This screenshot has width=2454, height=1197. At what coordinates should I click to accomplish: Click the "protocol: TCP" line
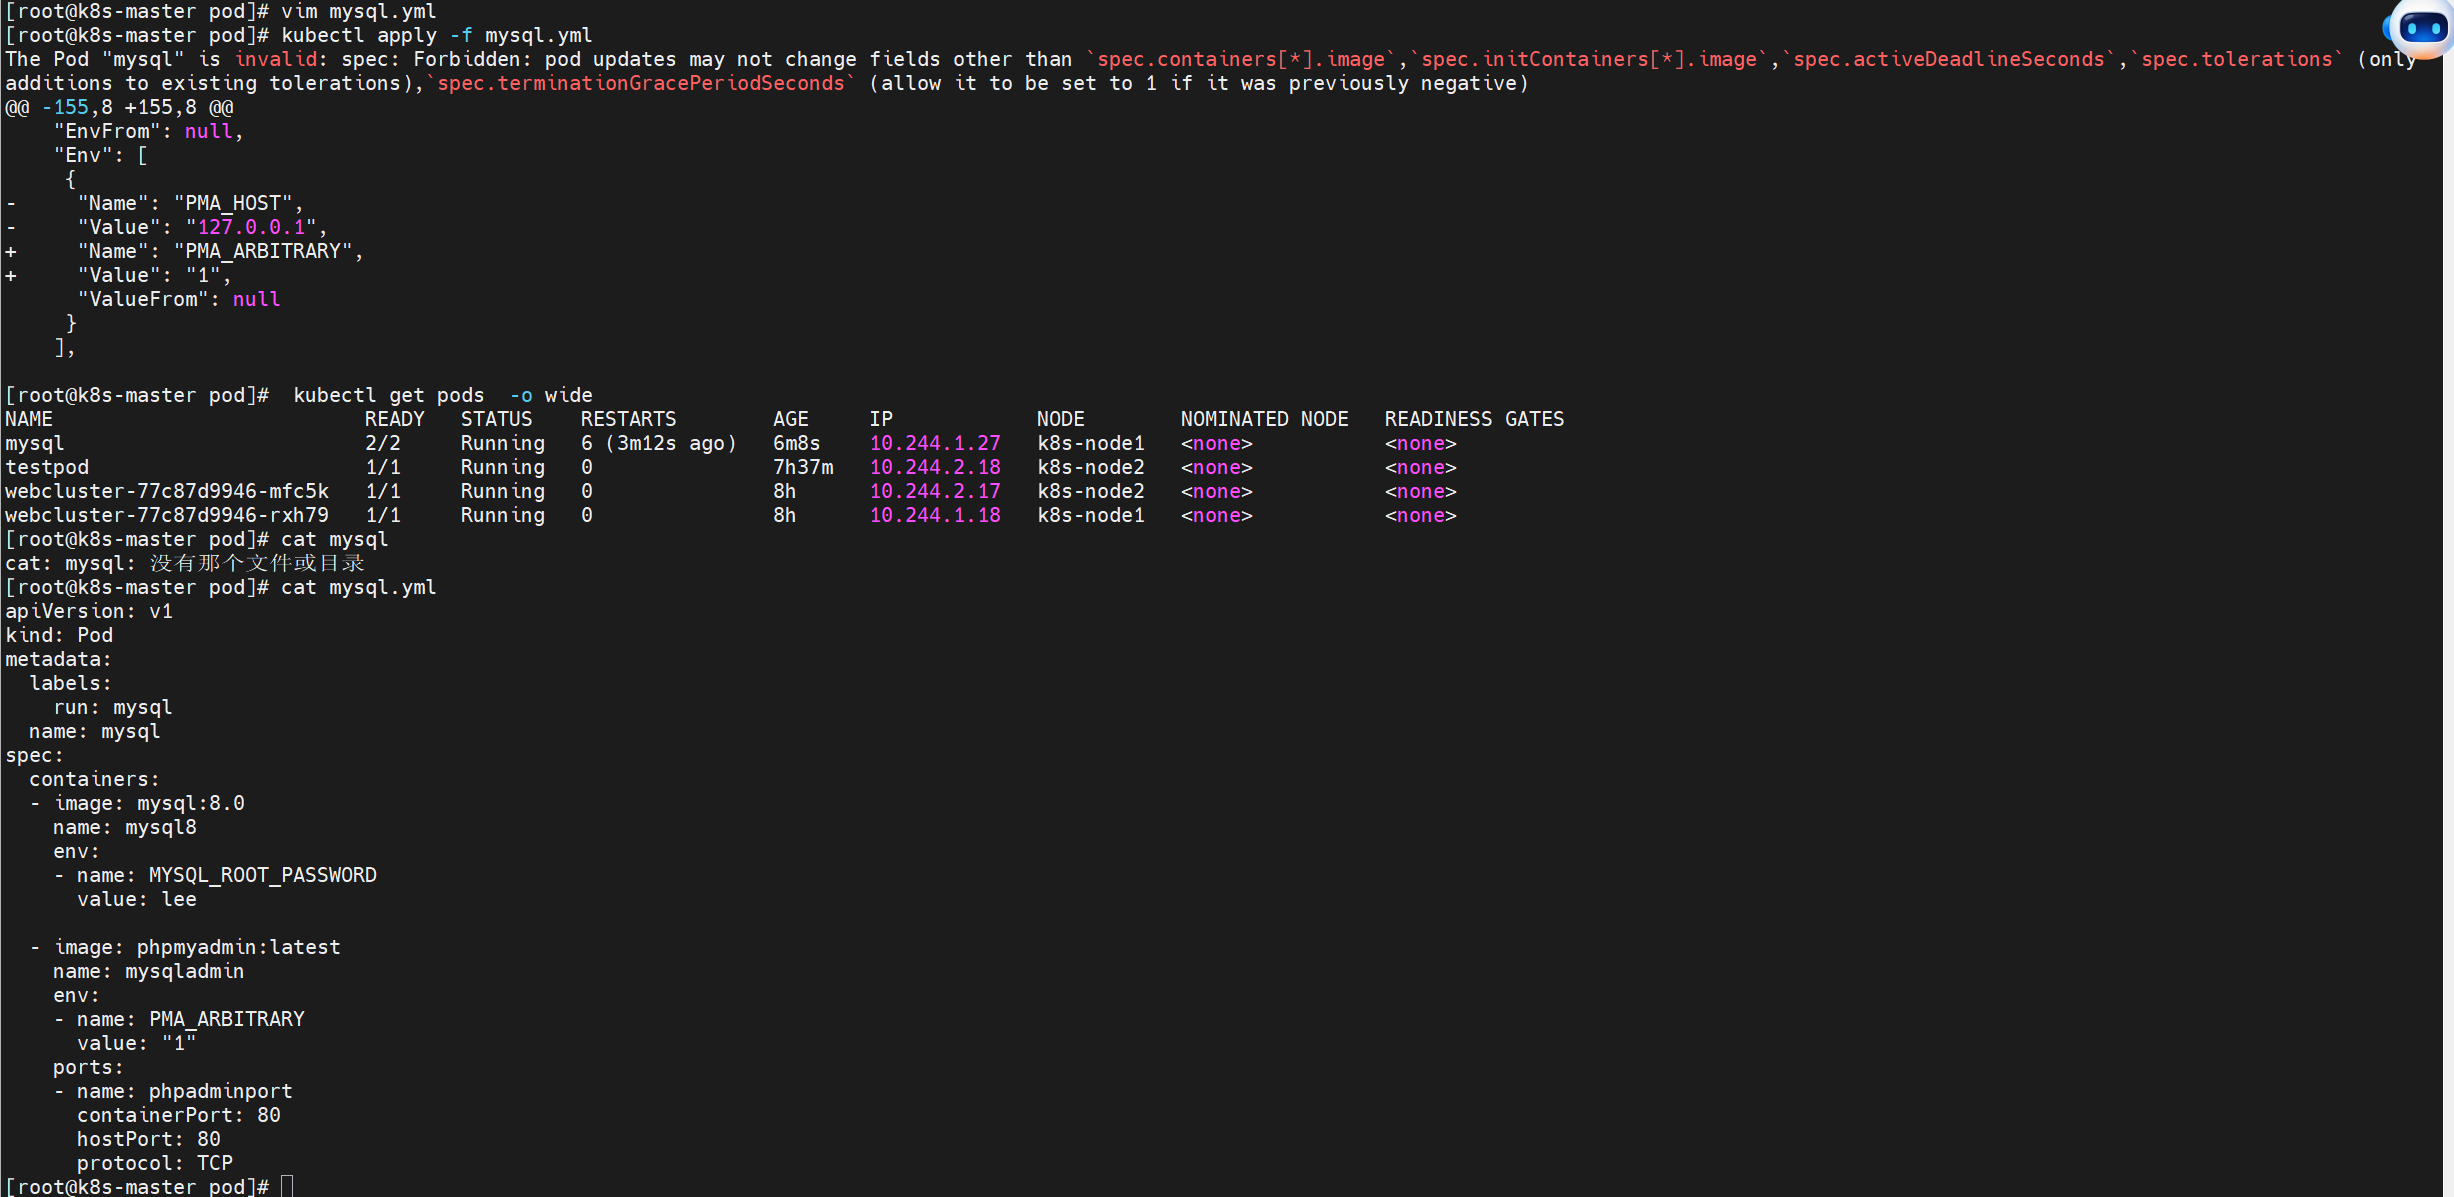155,1163
